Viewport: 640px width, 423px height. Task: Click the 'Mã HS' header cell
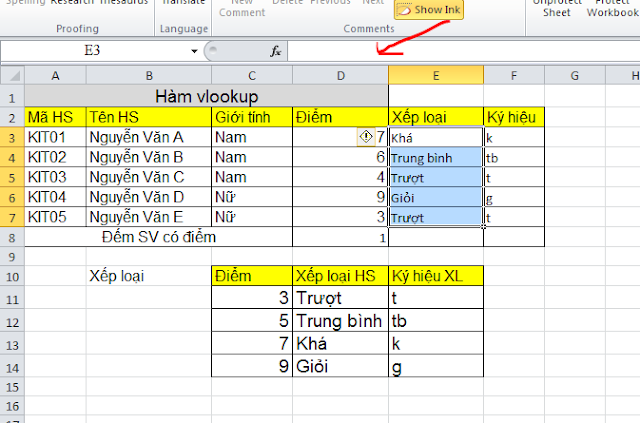[x=56, y=117]
